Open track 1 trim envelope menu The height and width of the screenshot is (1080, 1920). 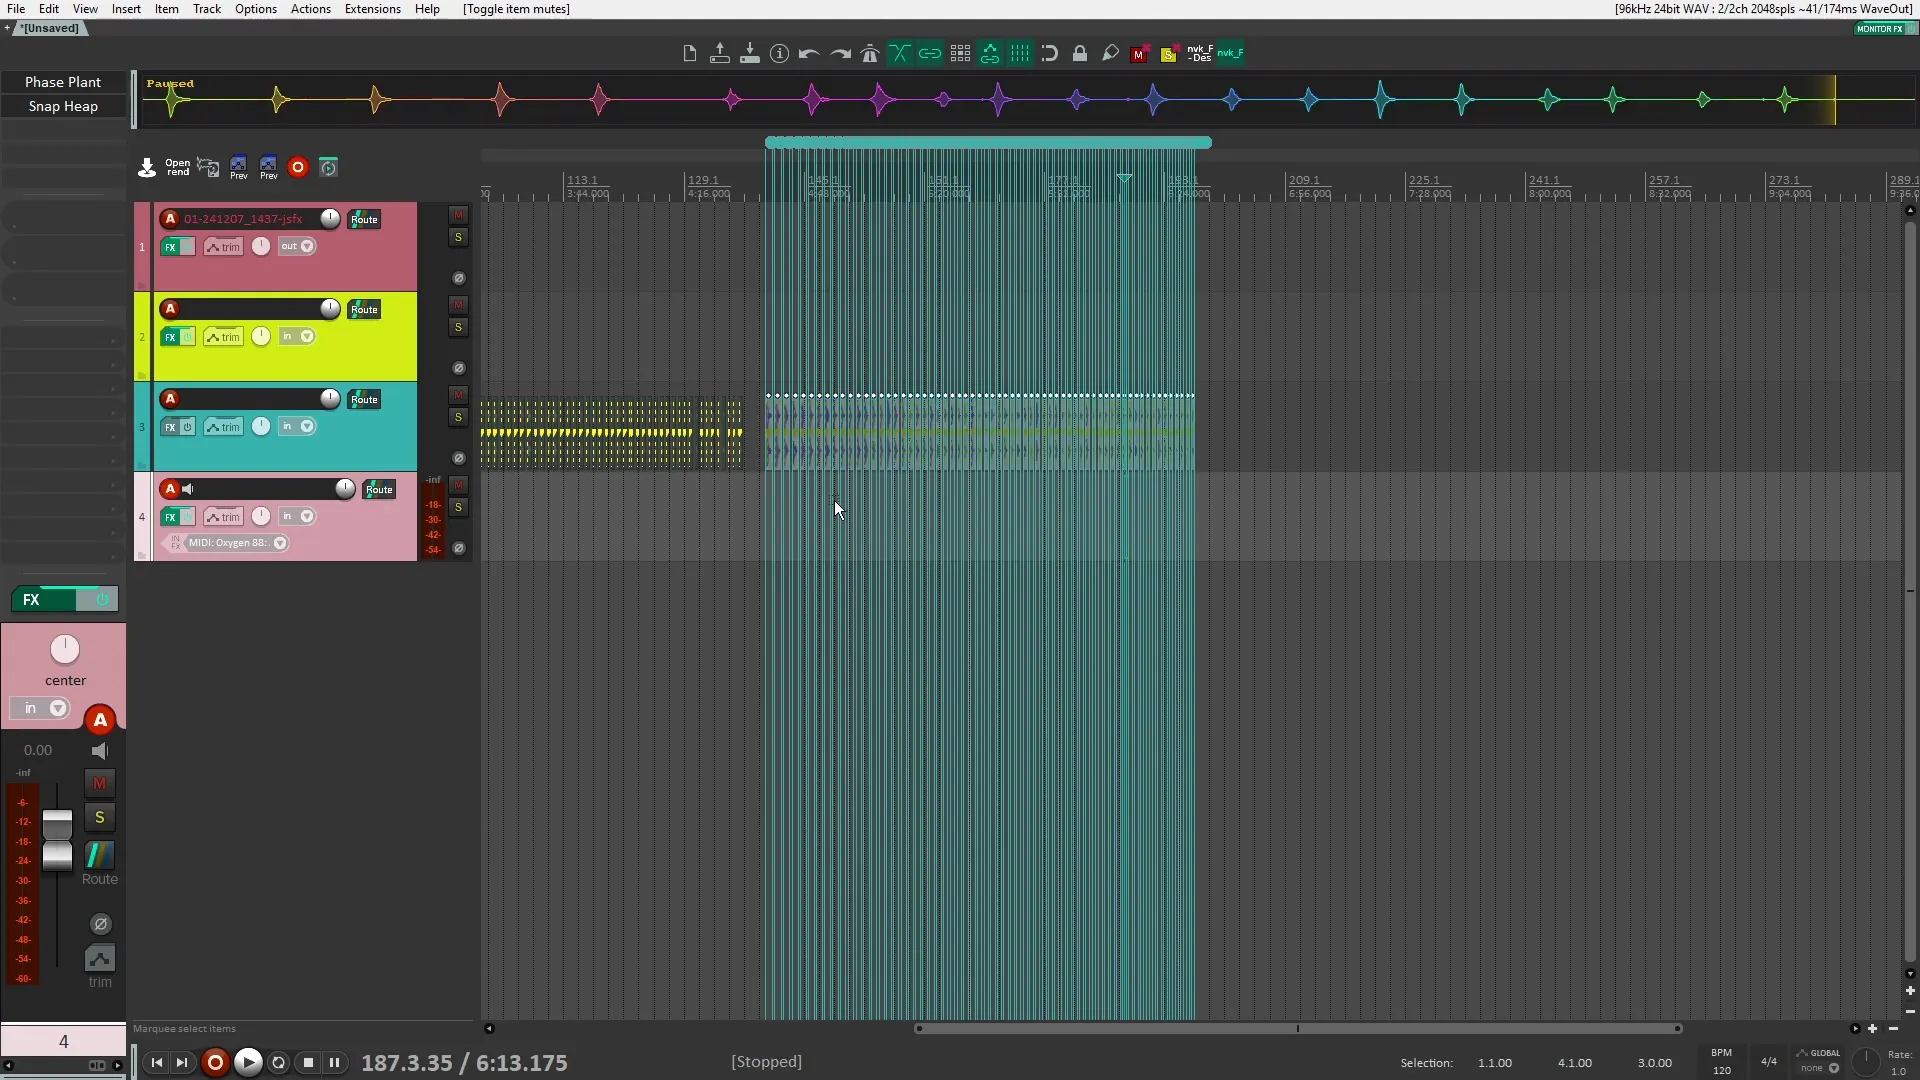coord(224,247)
